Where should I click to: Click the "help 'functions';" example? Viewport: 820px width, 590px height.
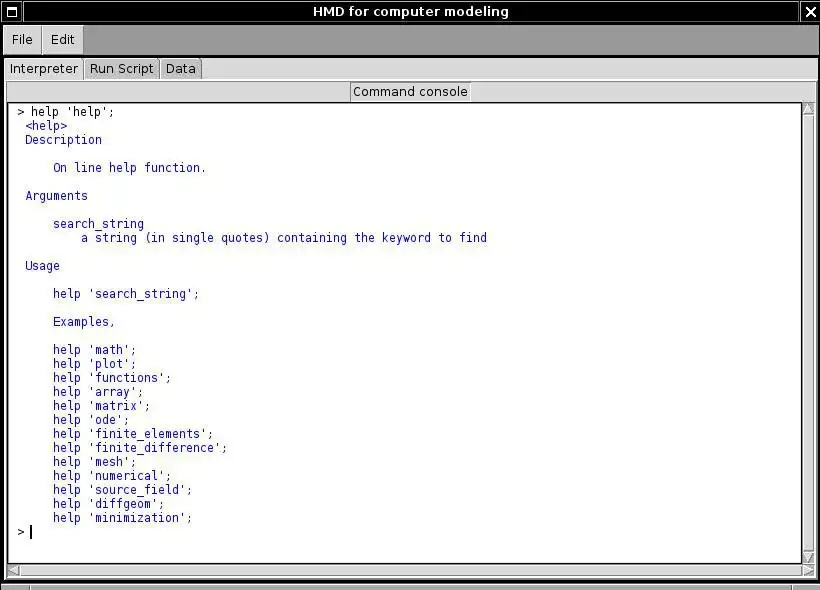click(x=112, y=378)
